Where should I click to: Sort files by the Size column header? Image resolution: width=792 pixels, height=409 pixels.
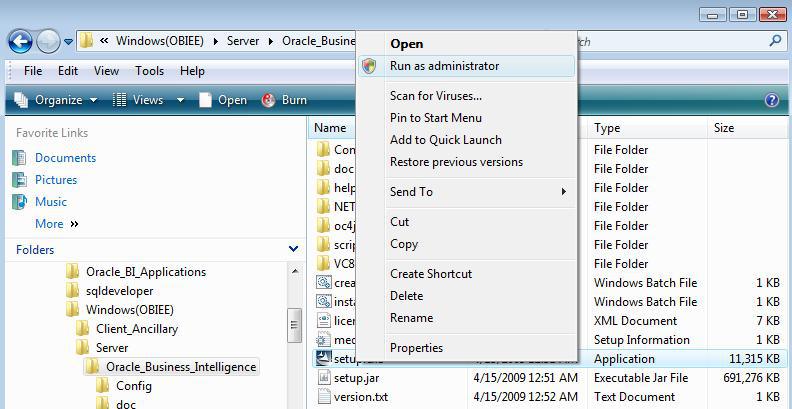(x=724, y=128)
